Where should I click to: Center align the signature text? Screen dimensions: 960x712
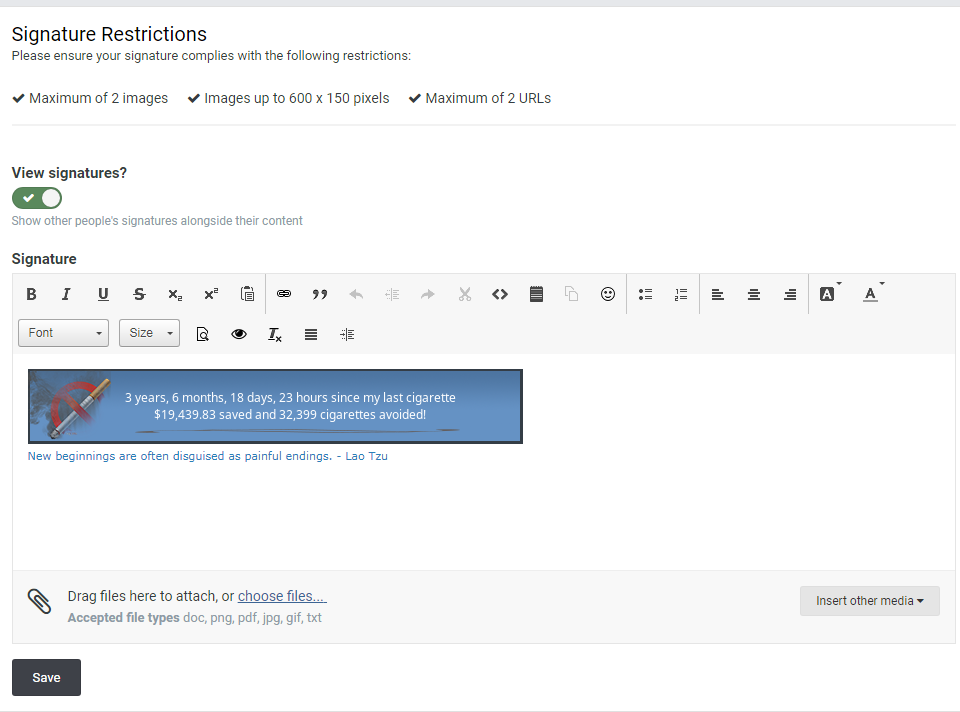[754, 294]
